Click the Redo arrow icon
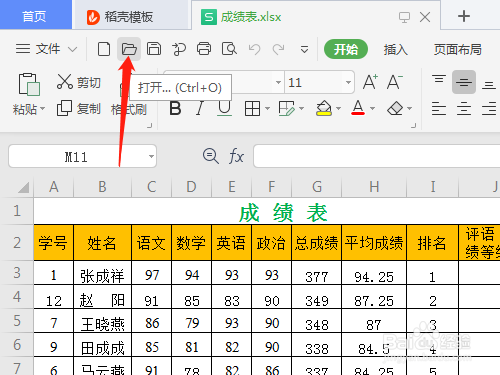This screenshot has height=375, width=500. coord(278,49)
